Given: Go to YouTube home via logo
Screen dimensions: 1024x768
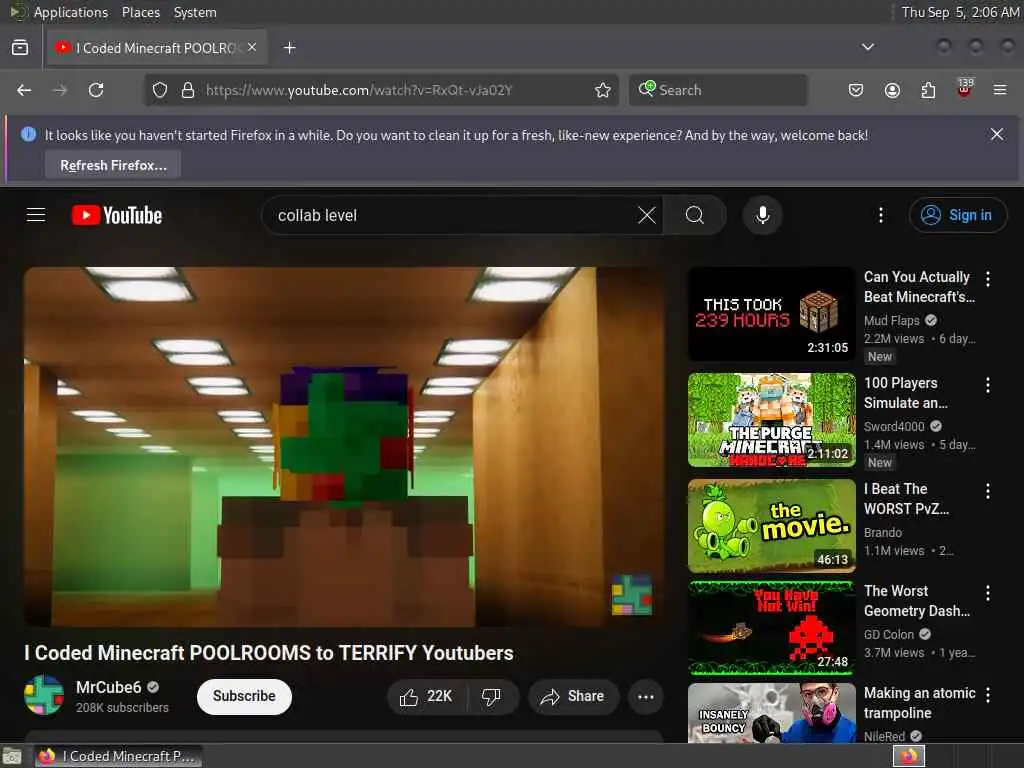Looking at the screenshot, I should click(117, 215).
